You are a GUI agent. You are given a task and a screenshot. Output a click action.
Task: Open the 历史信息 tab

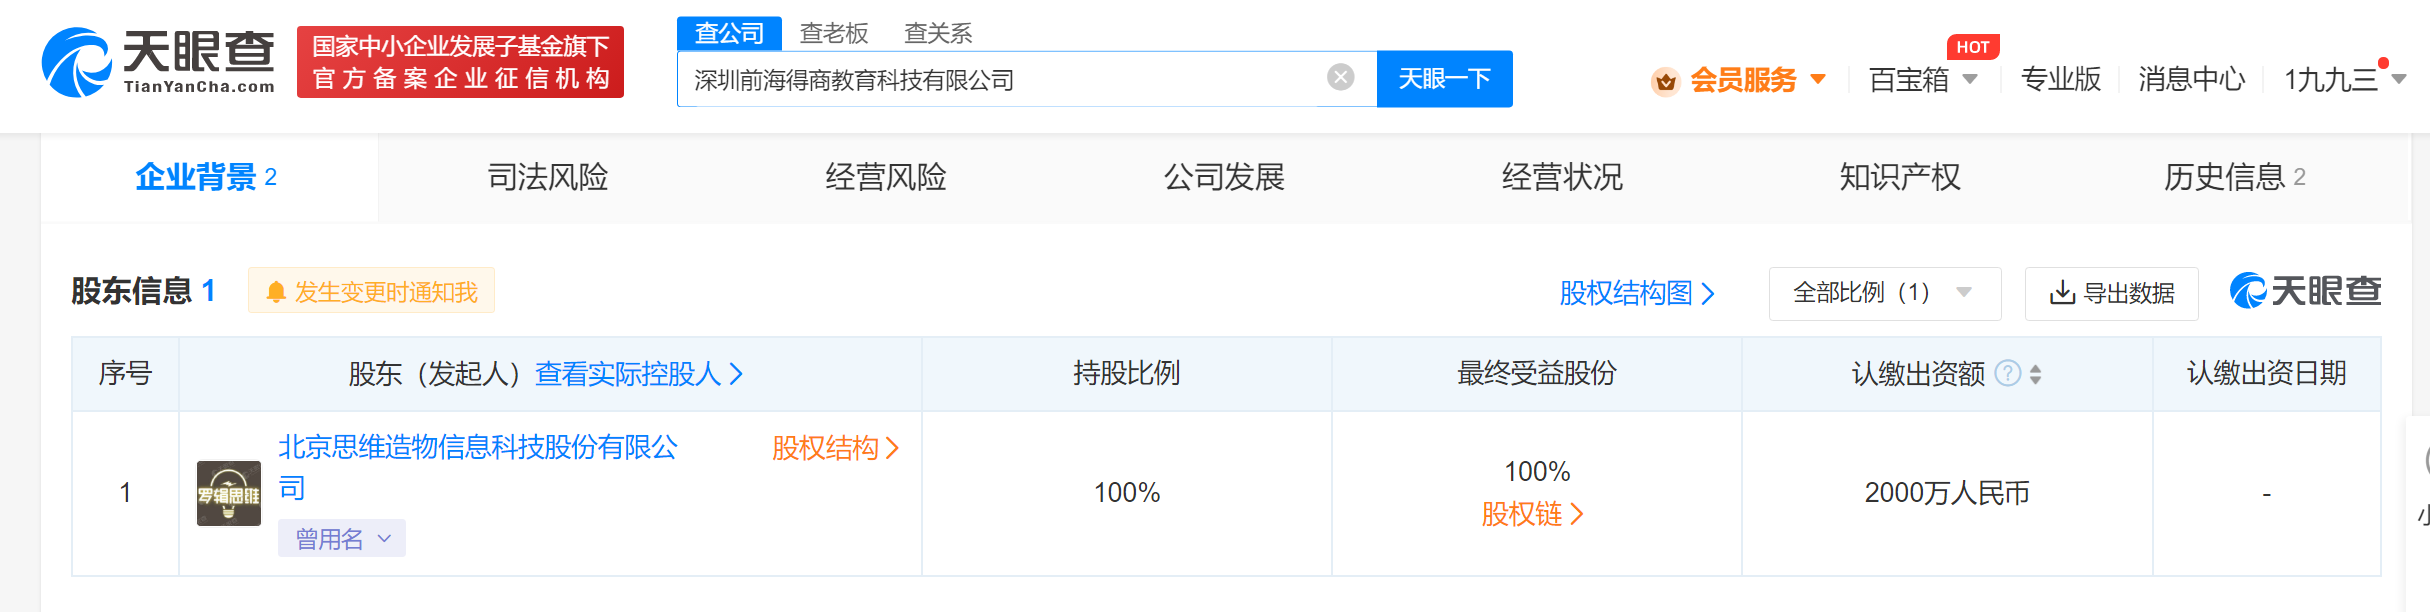tap(2235, 177)
